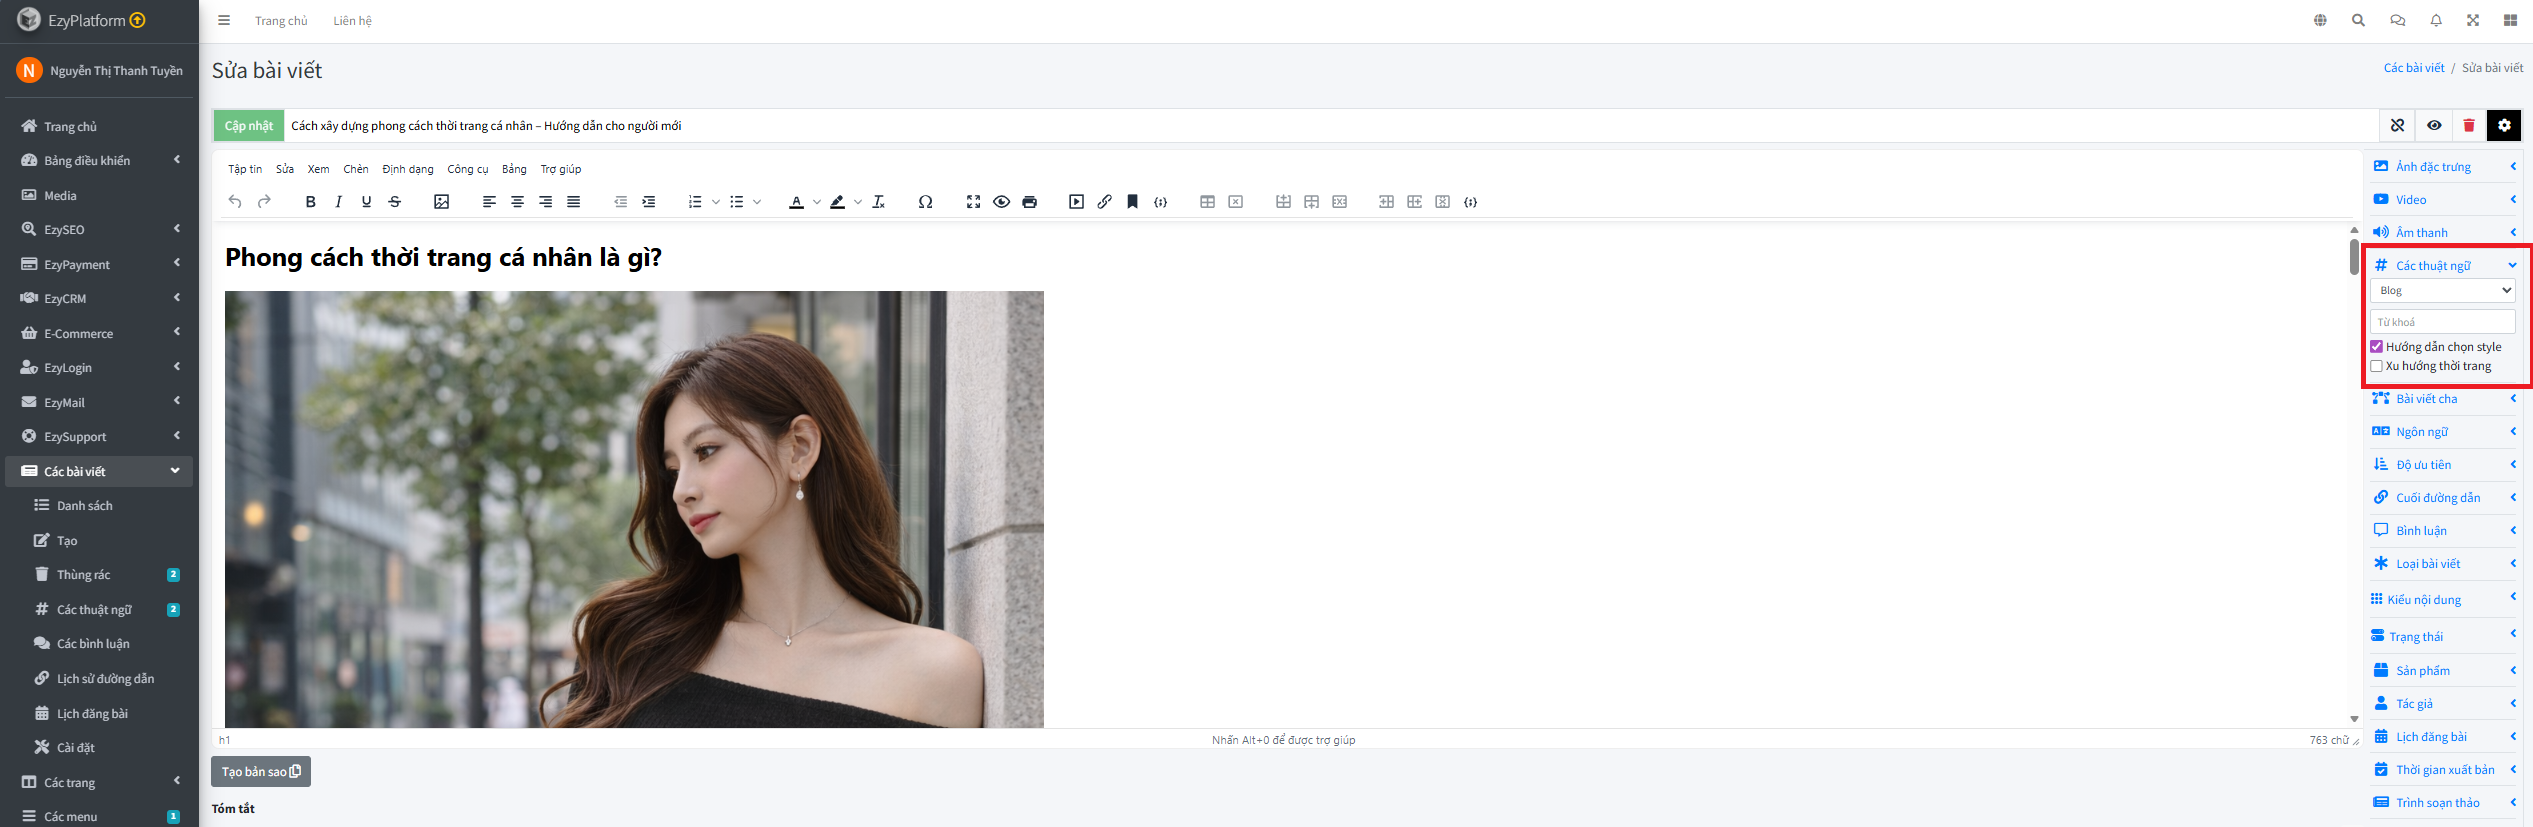Click the black settings gear icon
Image resolution: width=2533 pixels, height=827 pixels.
(x=2504, y=126)
